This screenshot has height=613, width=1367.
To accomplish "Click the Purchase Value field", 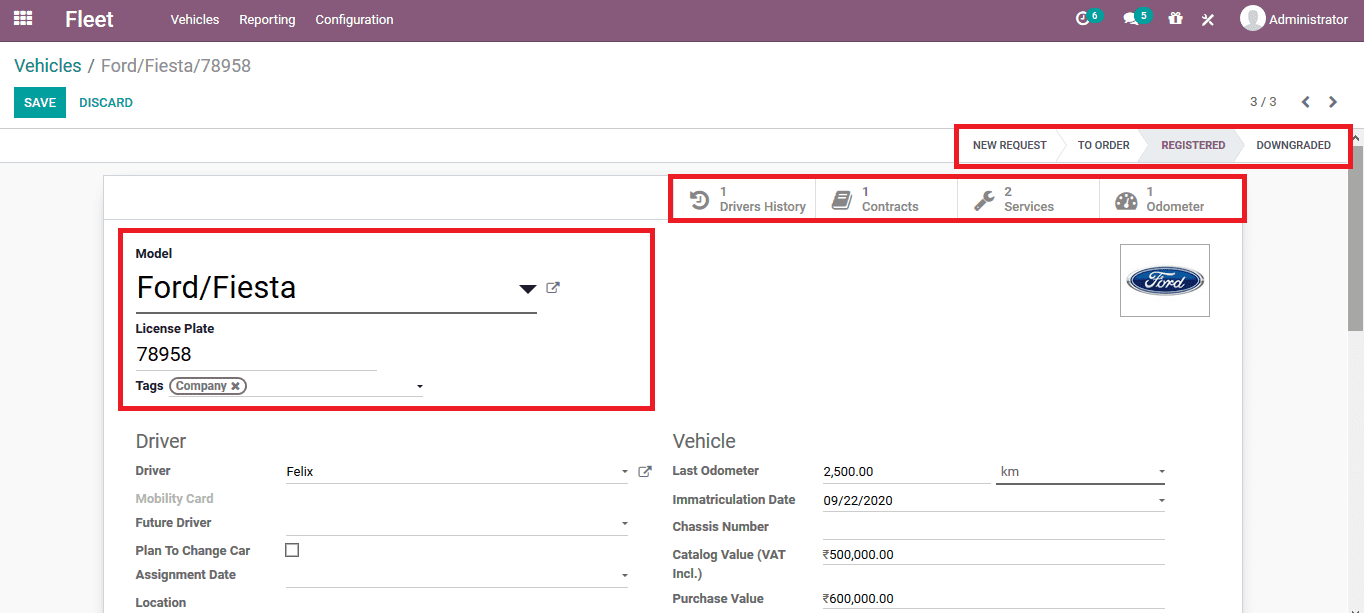I will click(x=994, y=599).
